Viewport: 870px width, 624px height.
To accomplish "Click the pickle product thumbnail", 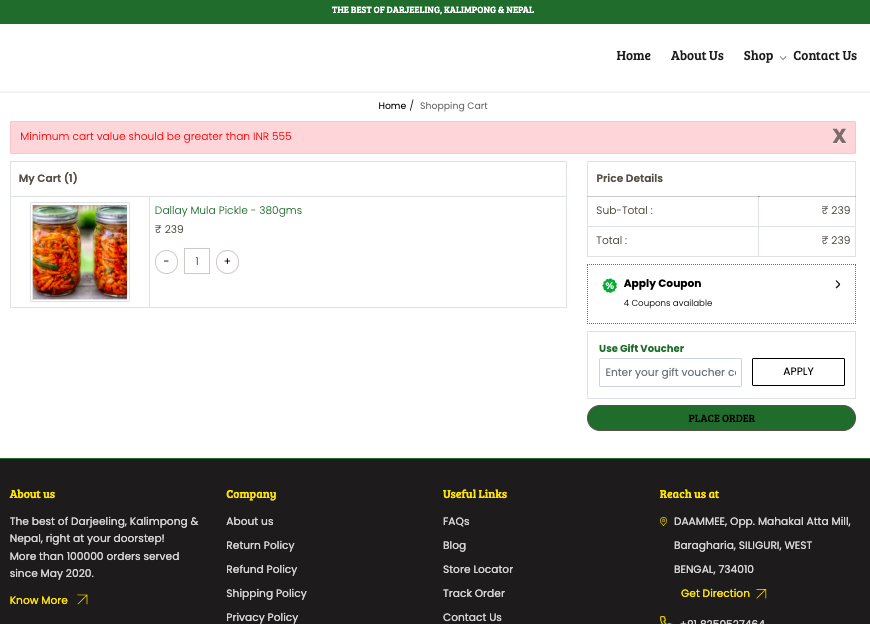I will (x=80, y=252).
